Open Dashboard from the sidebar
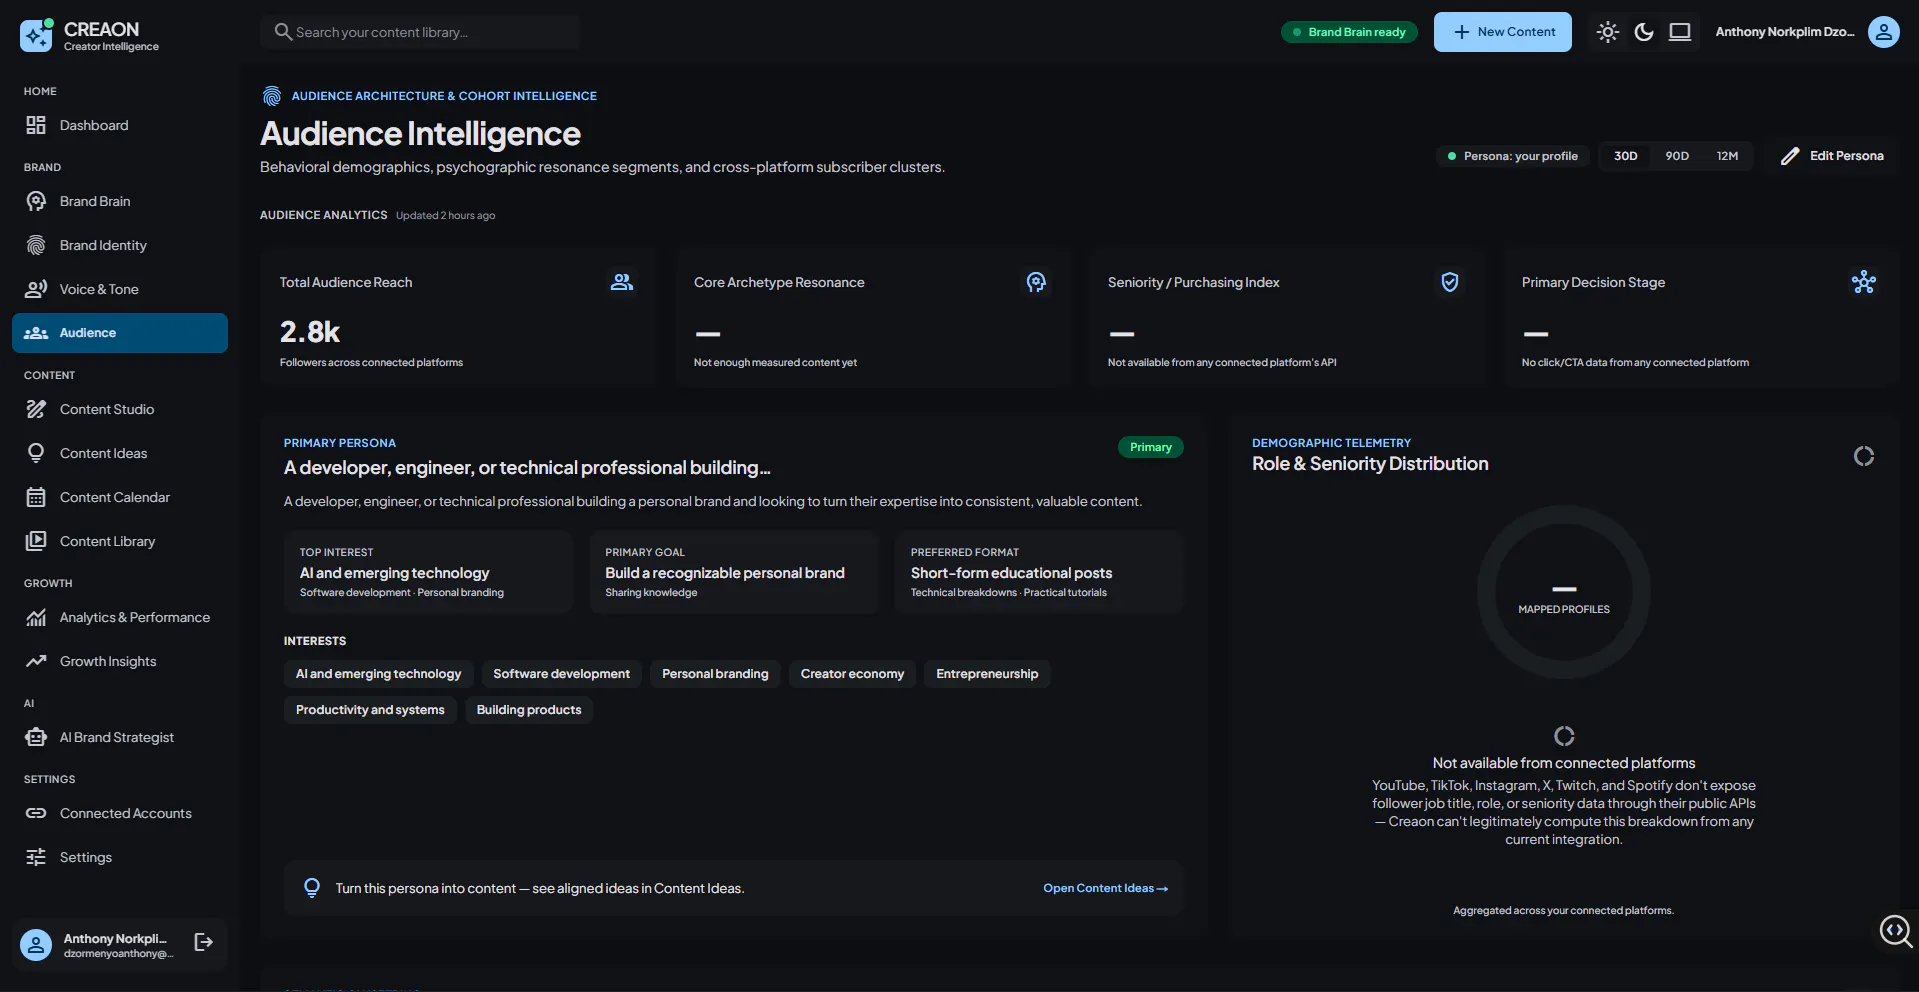 pyautogui.click(x=120, y=125)
